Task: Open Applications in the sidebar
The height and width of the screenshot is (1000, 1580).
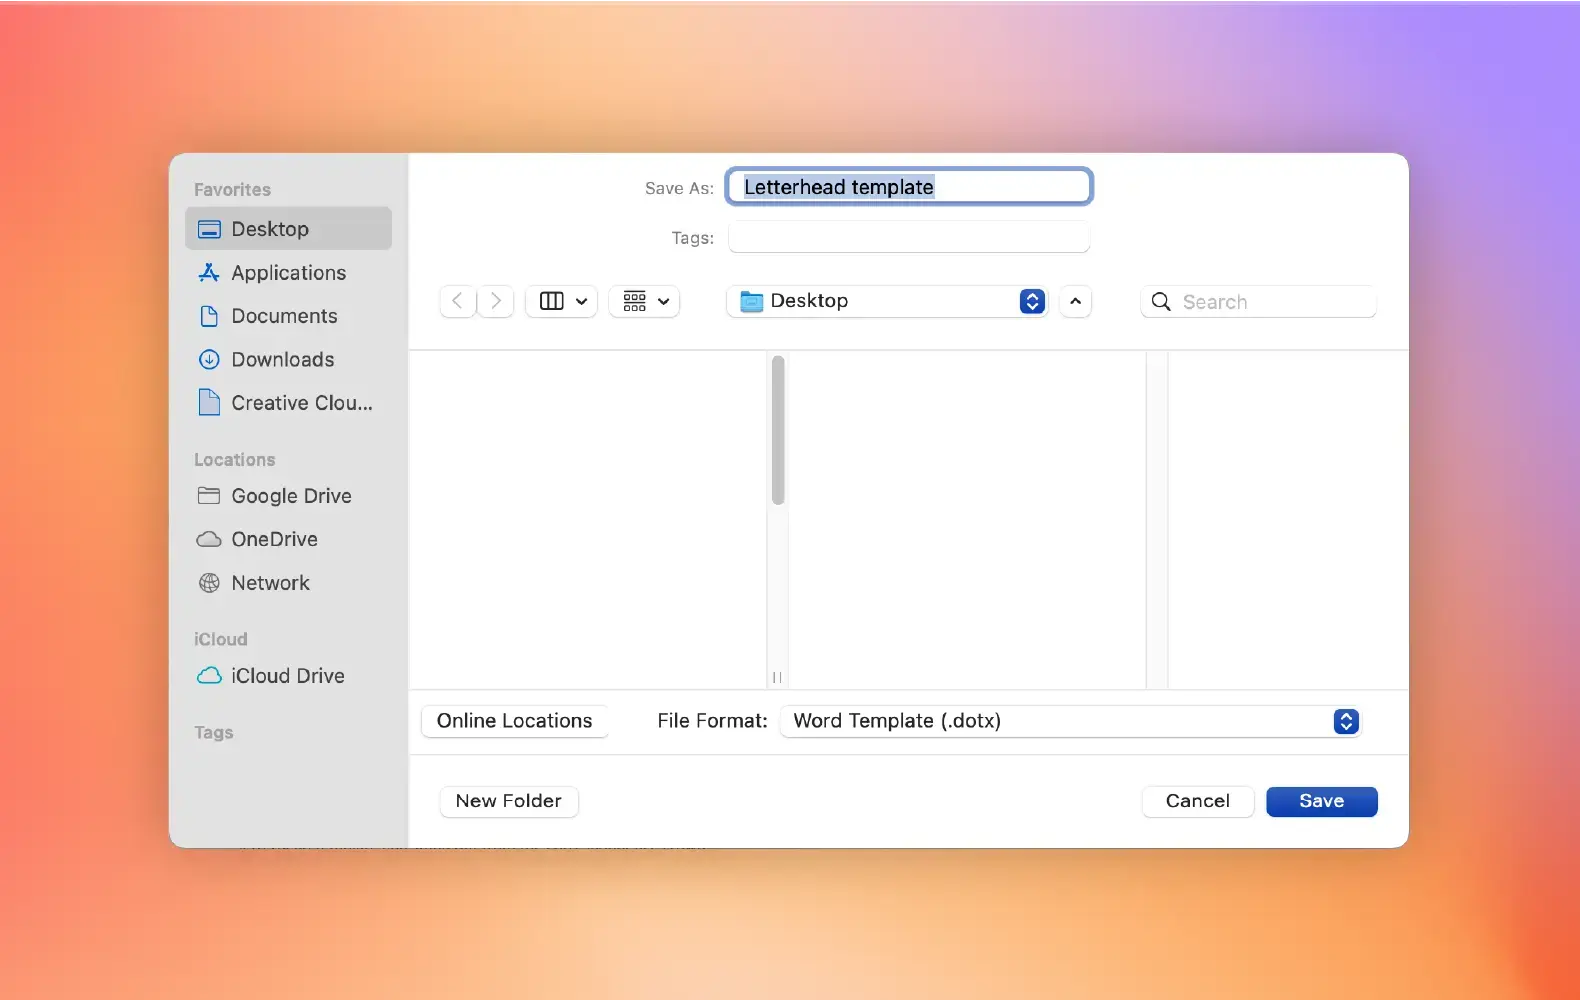Action: pos(288,273)
